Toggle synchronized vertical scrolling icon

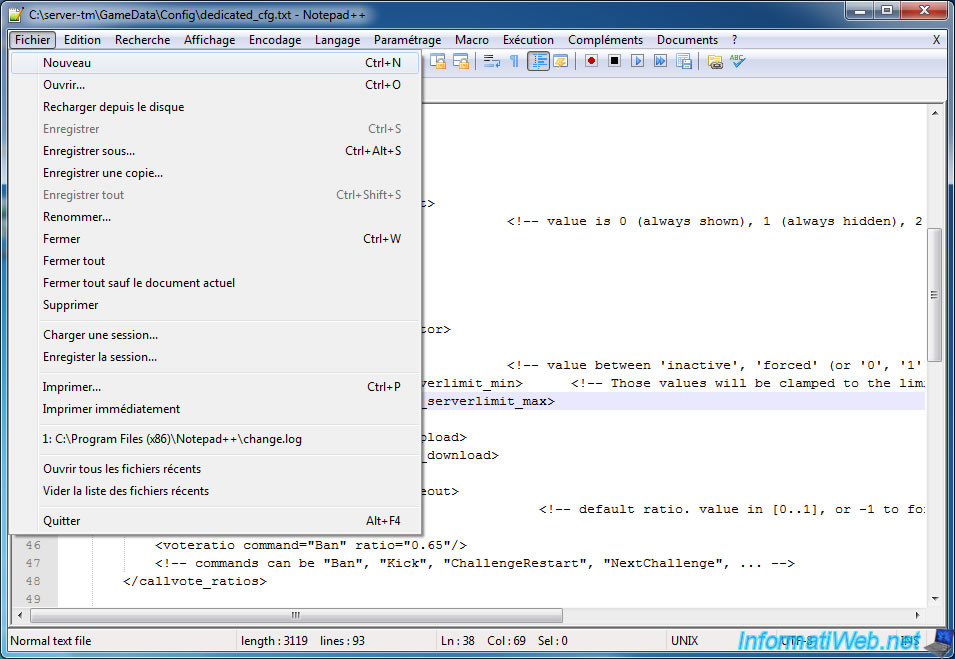click(438, 61)
